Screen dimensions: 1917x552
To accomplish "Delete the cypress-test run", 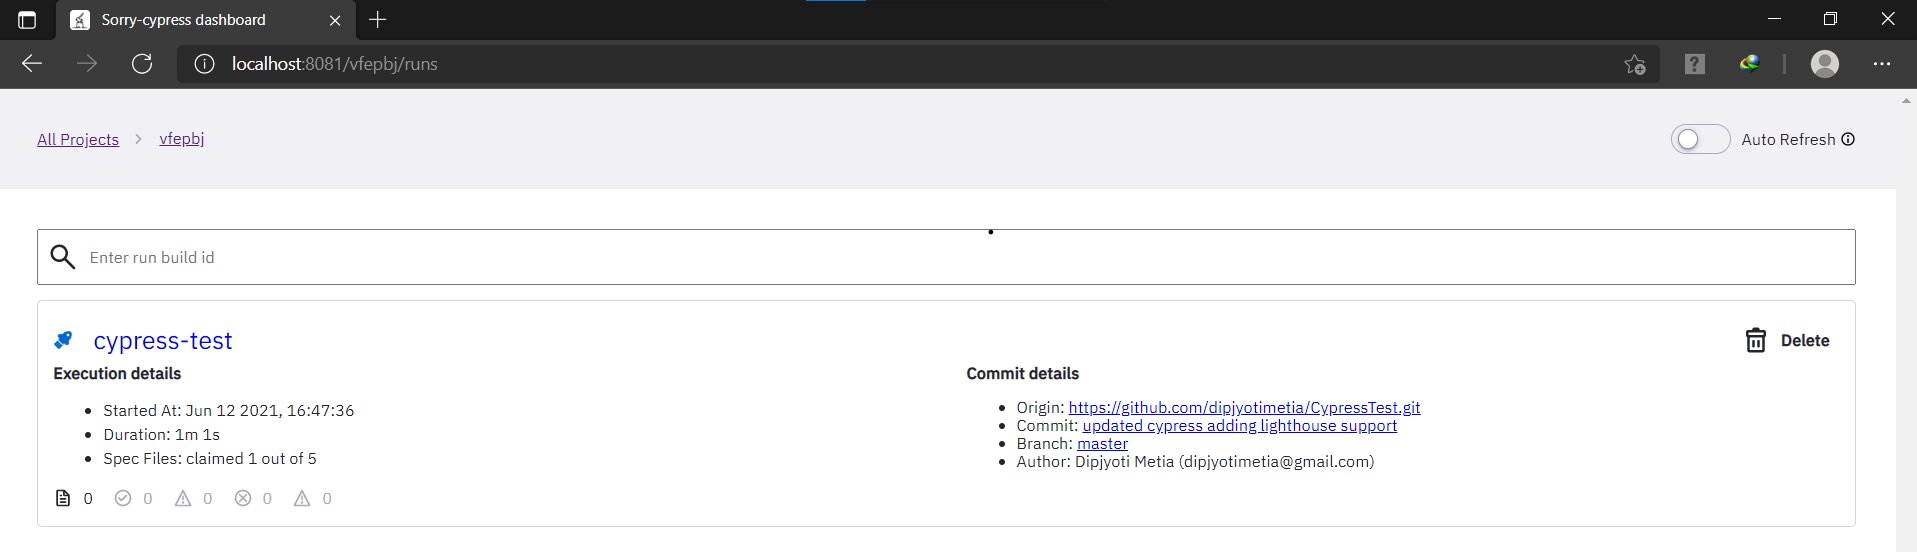I will (x=1787, y=341).
